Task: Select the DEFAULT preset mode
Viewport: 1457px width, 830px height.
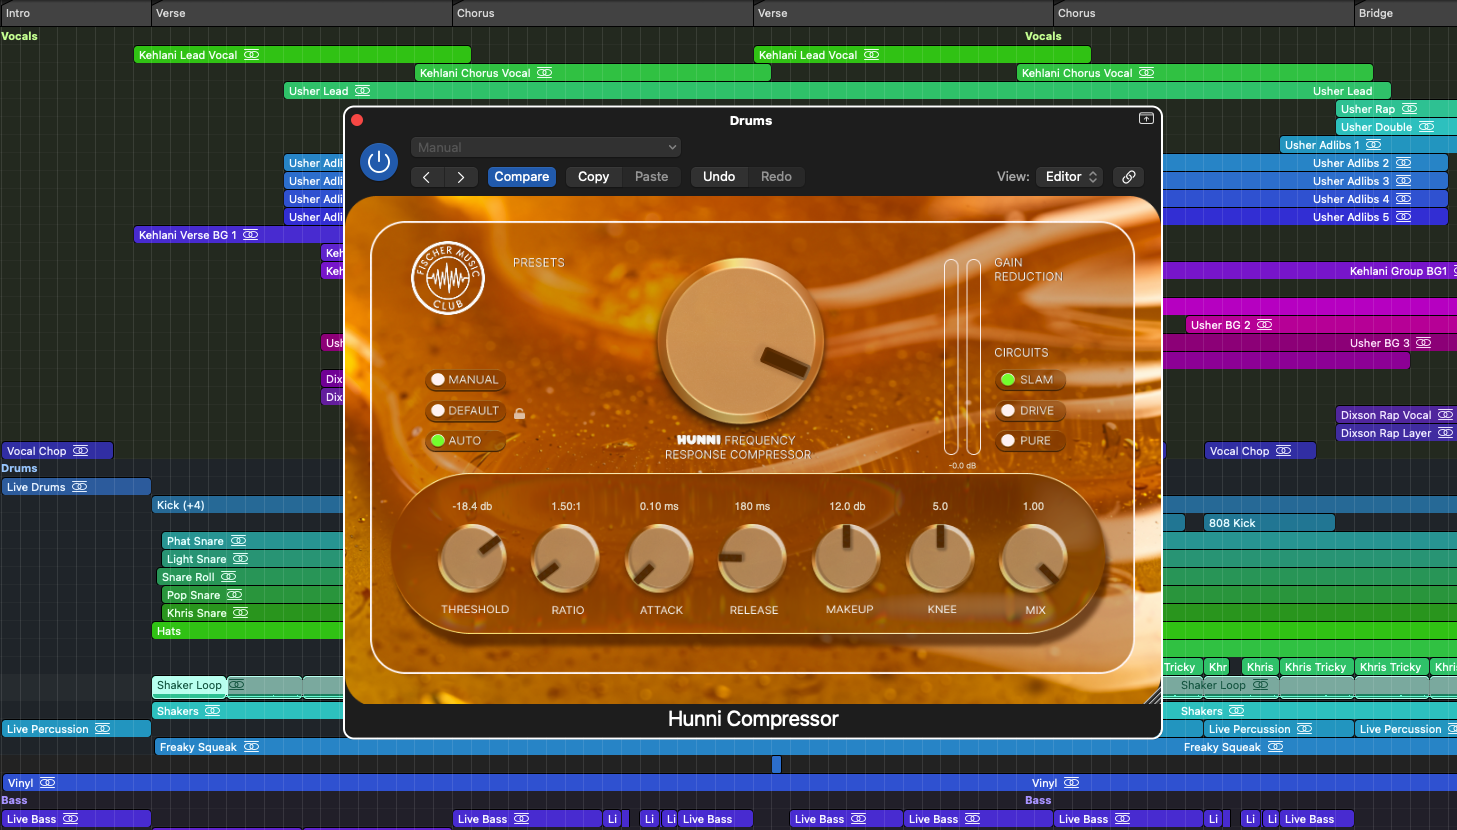Action: pos(465,411)
